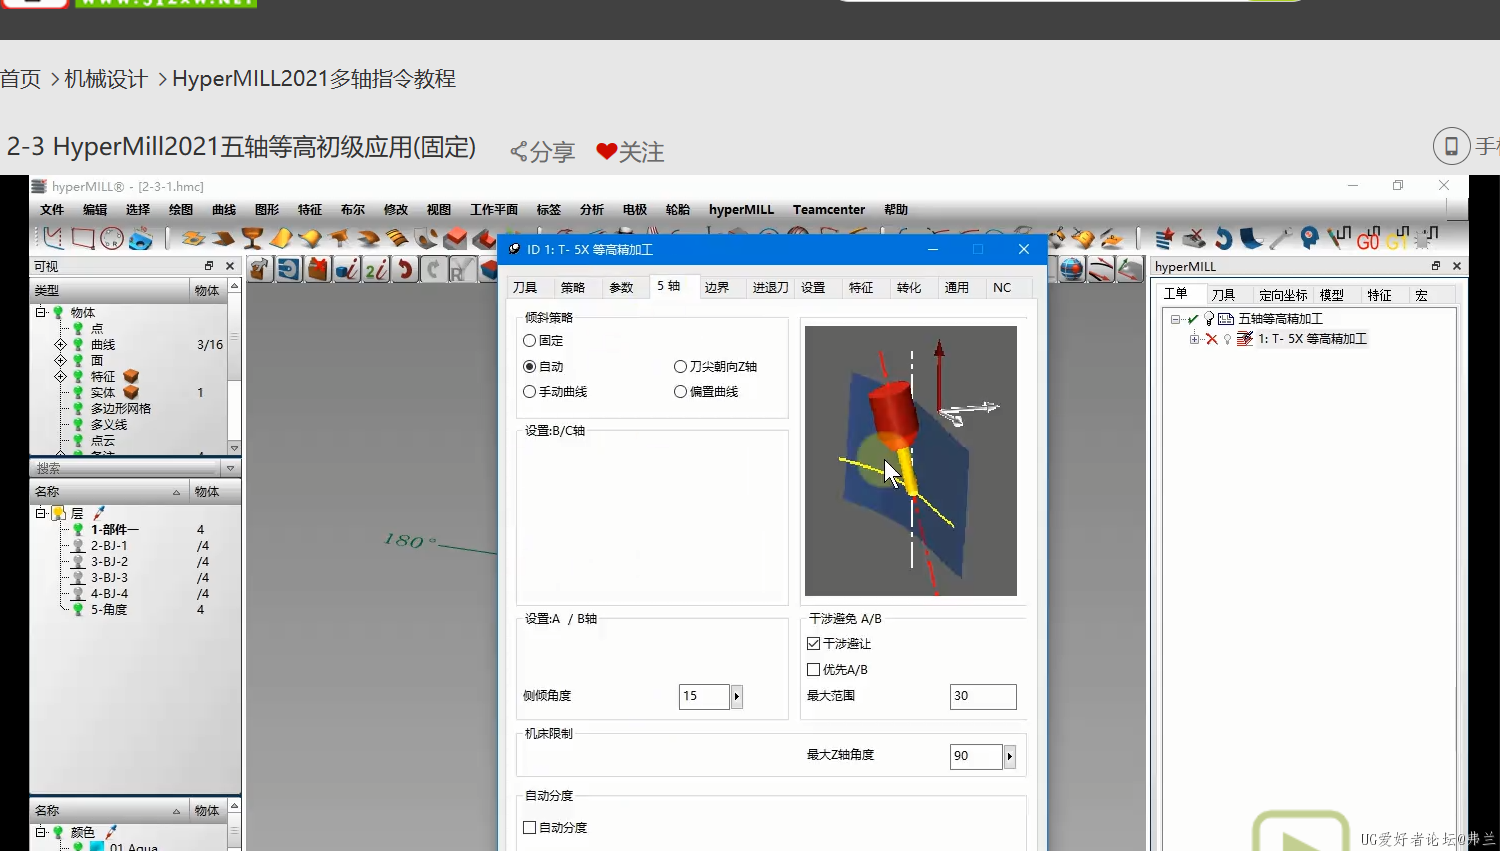The image size is (1500, 851).
Task: Click the blue curved sheet icon
Action: (x=1251, y=238)
